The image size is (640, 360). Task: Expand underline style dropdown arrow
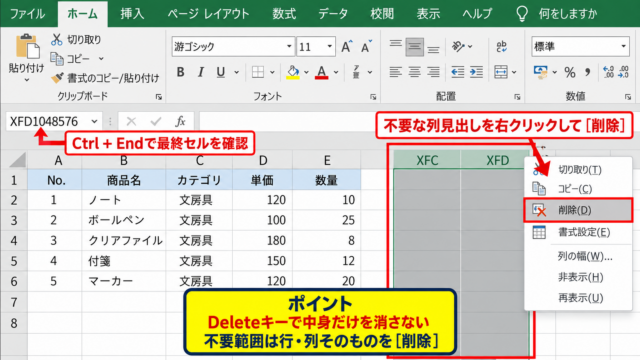click(x=236, y=72)
